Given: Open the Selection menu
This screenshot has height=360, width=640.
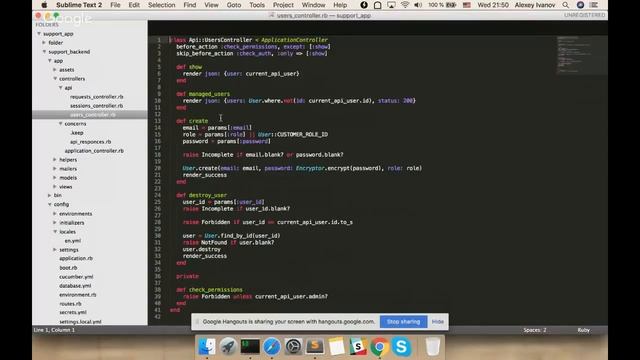Looking at the screenshot, I should tap(162, 5).
